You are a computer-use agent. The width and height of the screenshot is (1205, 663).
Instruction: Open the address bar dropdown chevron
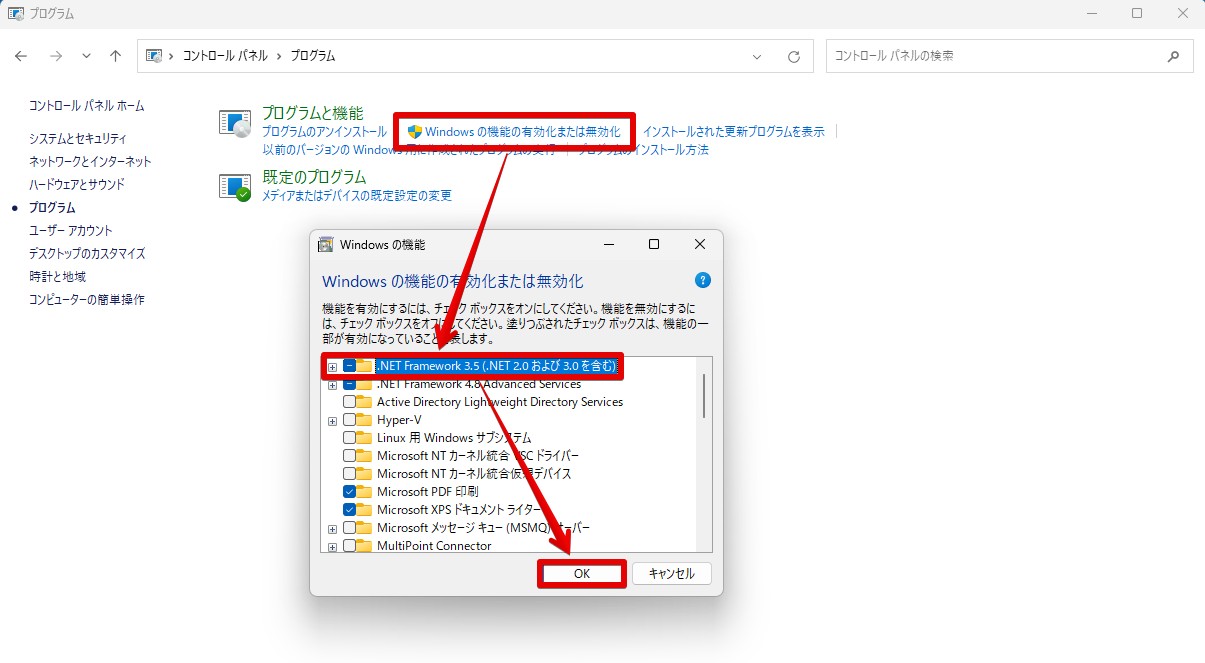(757, 56)
